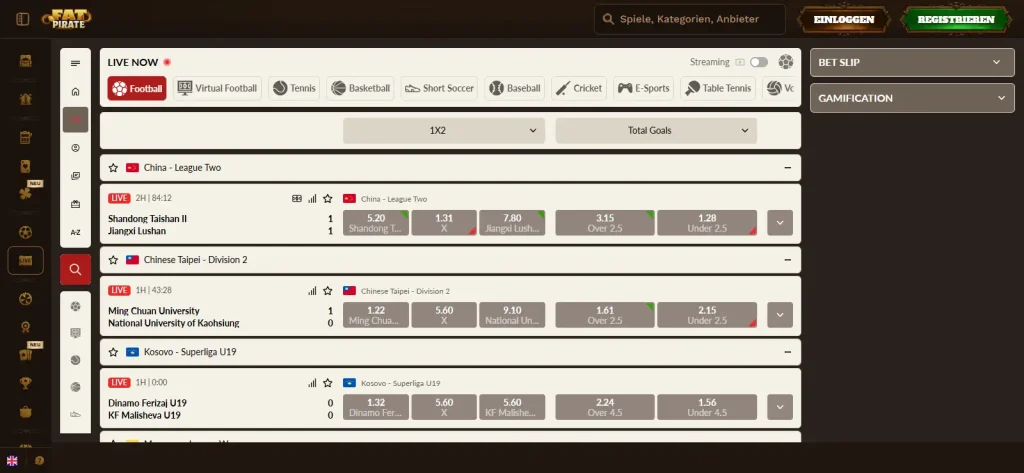Star the Dinamo Ferizaj U19 match
Viewport: 1024px width, 473px height.
pos(328,383)
